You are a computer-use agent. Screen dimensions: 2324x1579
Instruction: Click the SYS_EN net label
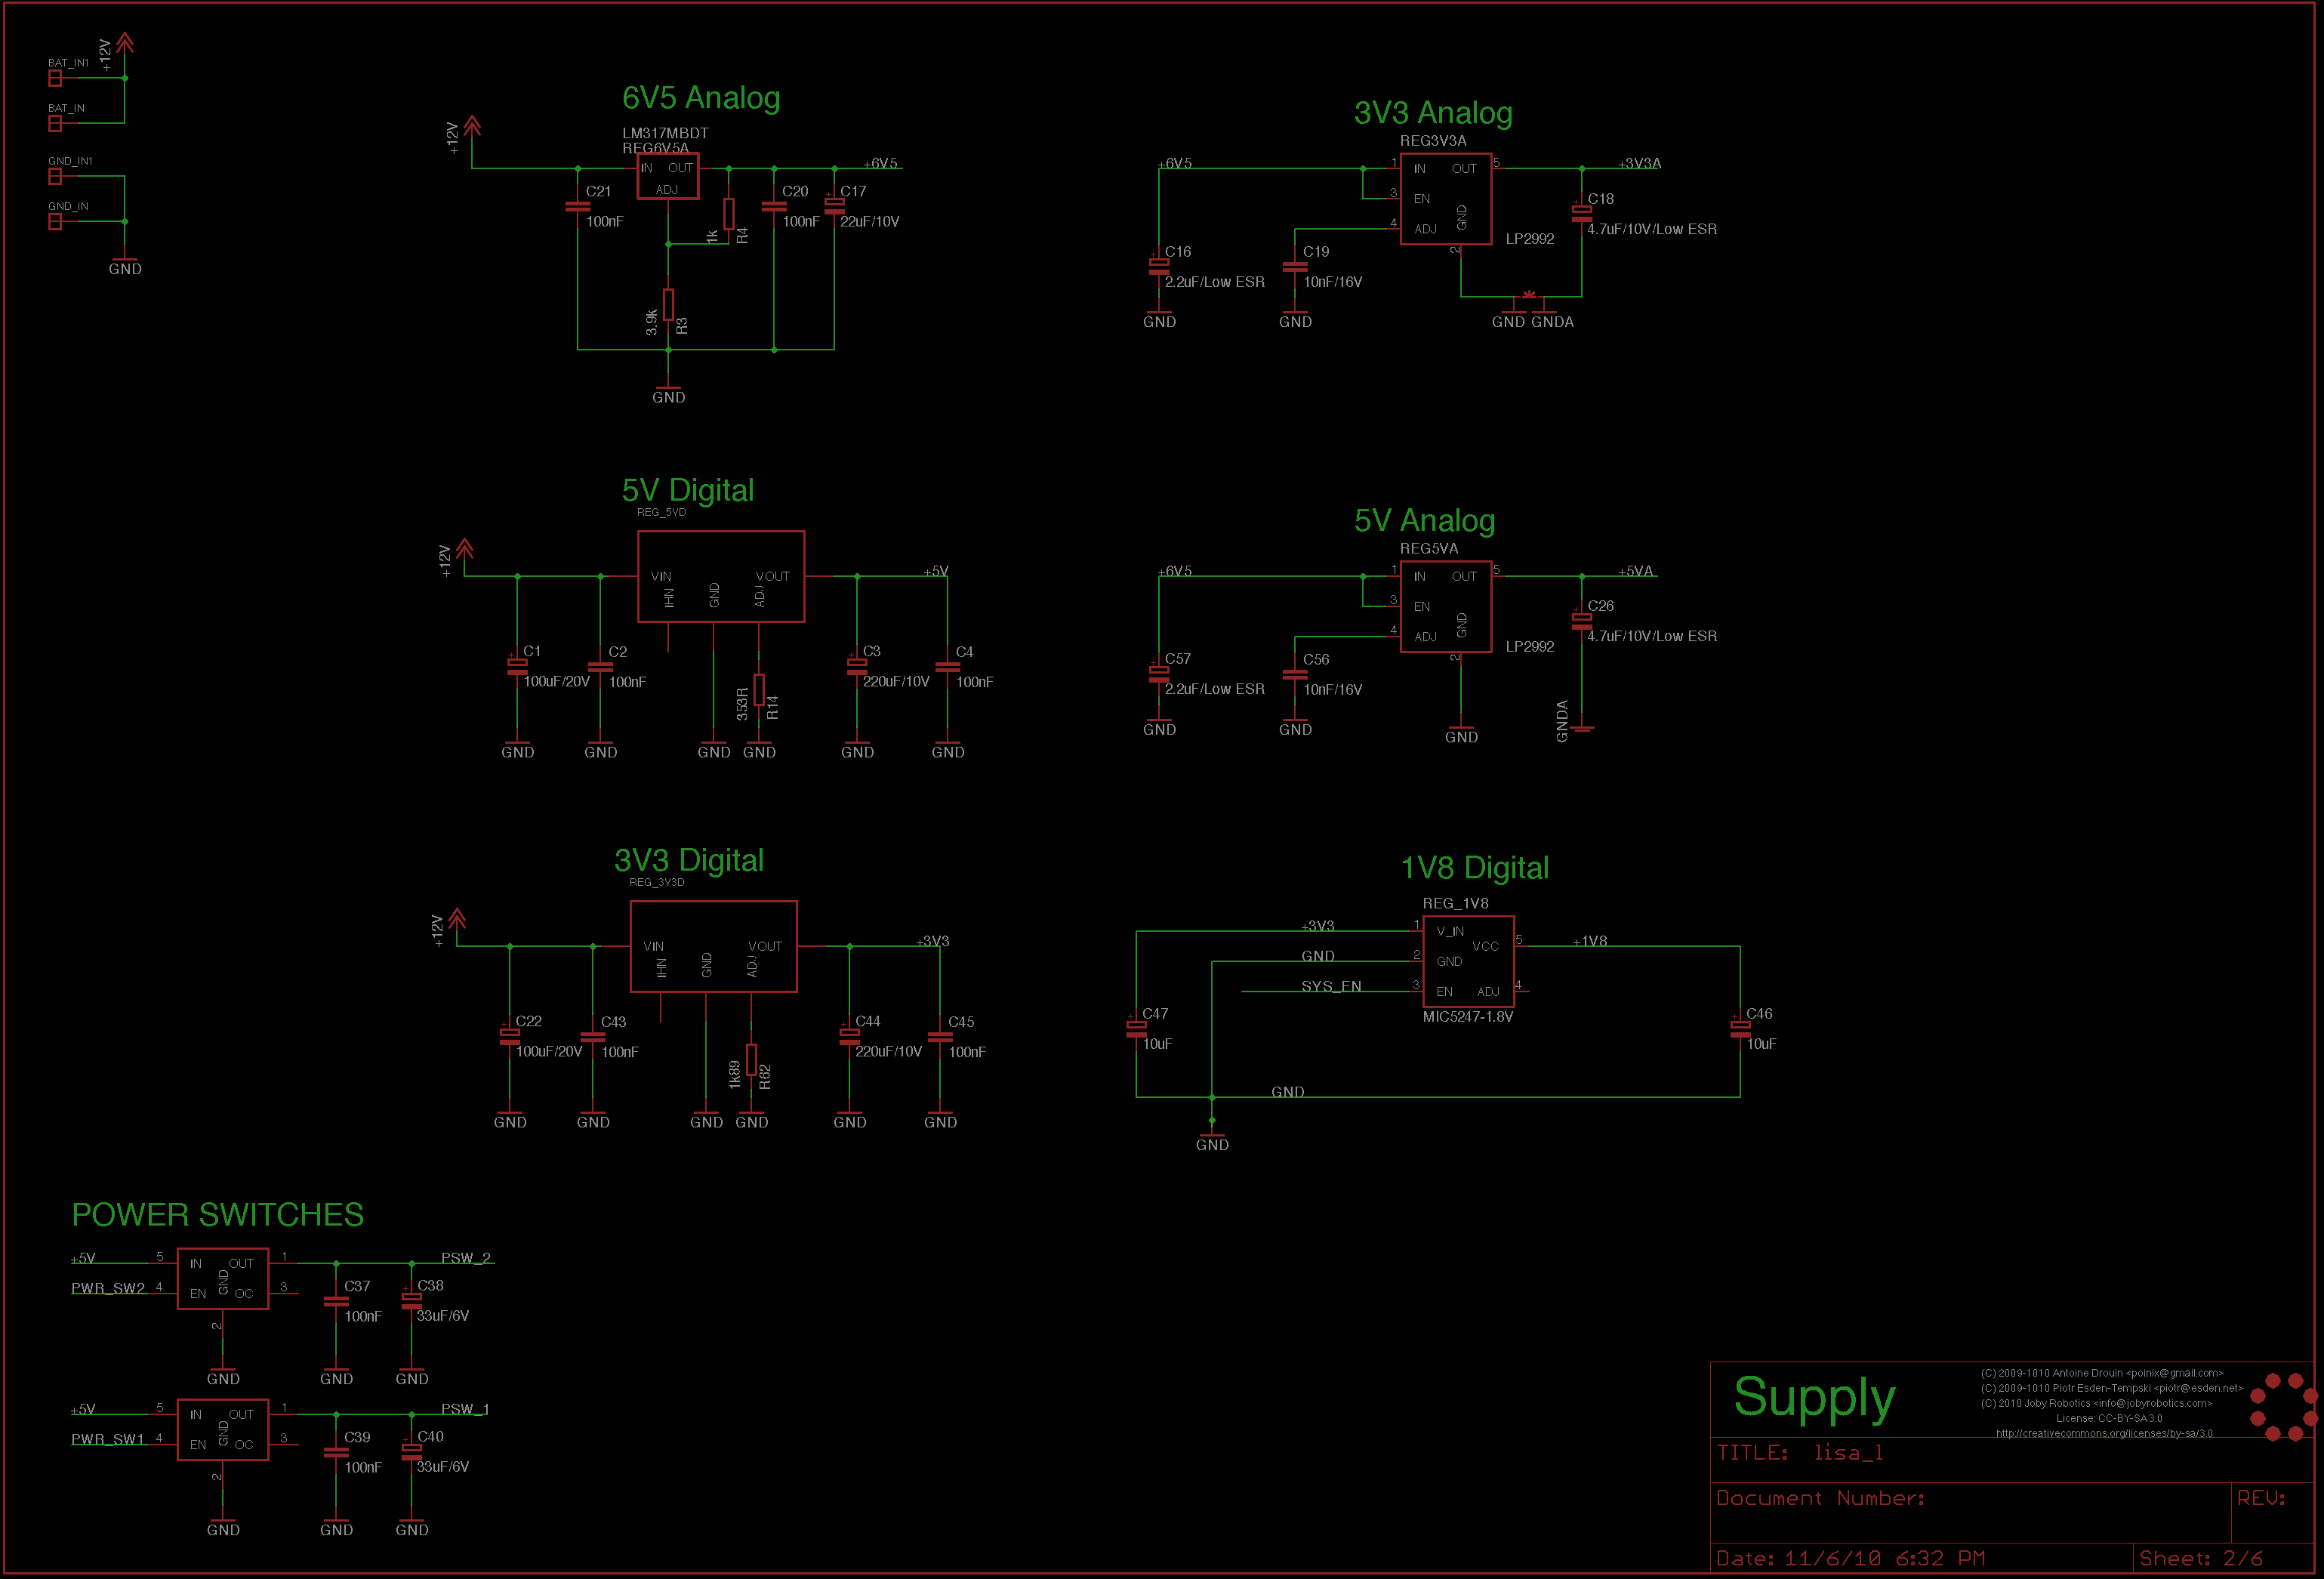pyautogui.click(x=1331, y=986)
